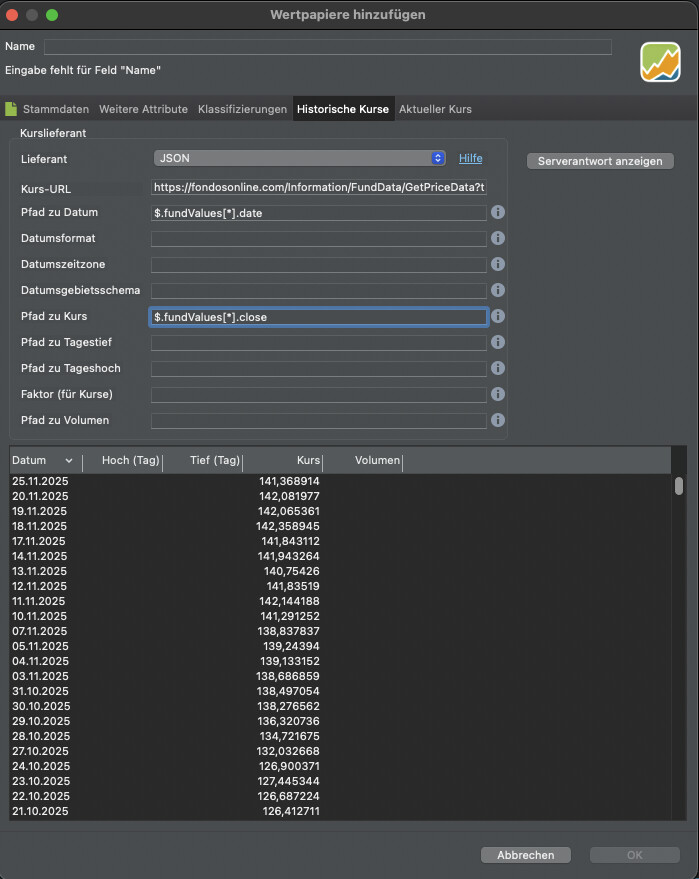The image size is (699, 879).
Task: Click info icon beside Datumsformat field
Action: pyautogui.click(x=498, y=238)
